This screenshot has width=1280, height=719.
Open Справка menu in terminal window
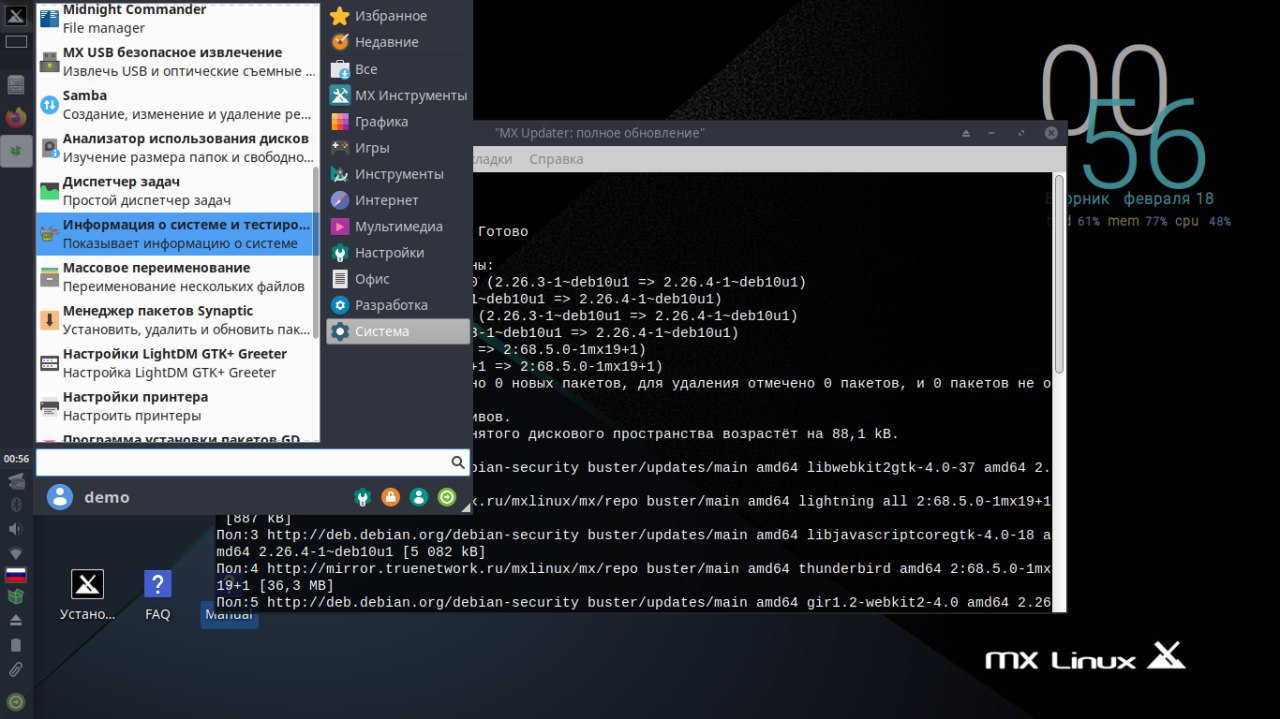[x=556, y=159]
